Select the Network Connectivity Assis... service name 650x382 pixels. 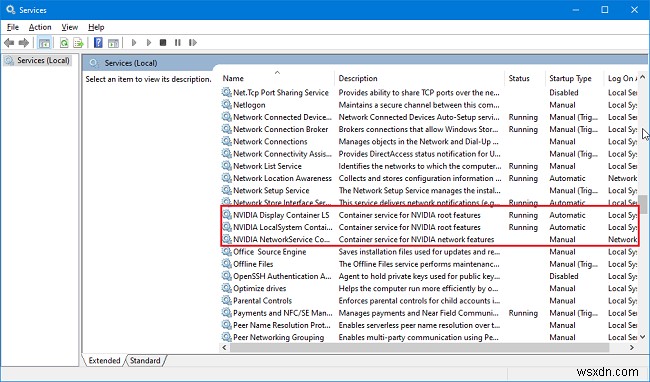click(282, 154)
